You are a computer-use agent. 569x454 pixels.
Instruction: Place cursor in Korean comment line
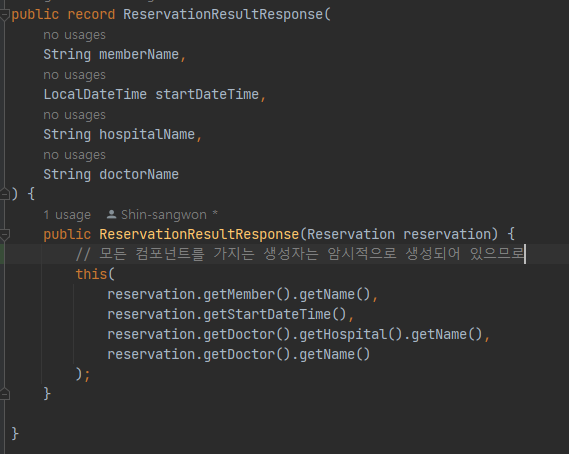click(300, 254)
